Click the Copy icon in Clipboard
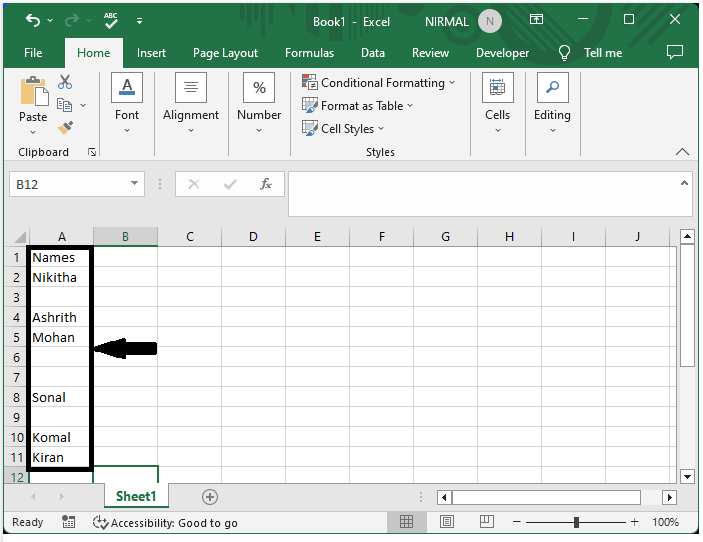Viewport: 703px width, 542px height. 65,105
